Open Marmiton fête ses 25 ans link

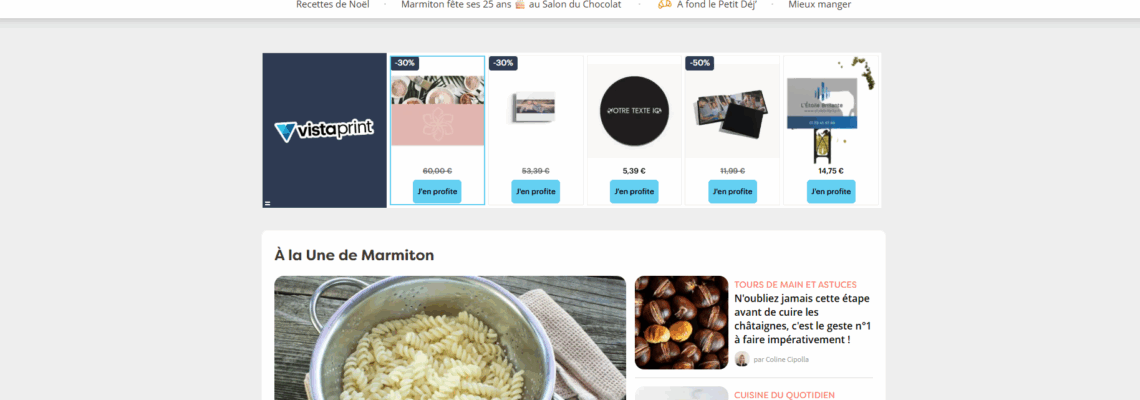(x=511, y=4)
